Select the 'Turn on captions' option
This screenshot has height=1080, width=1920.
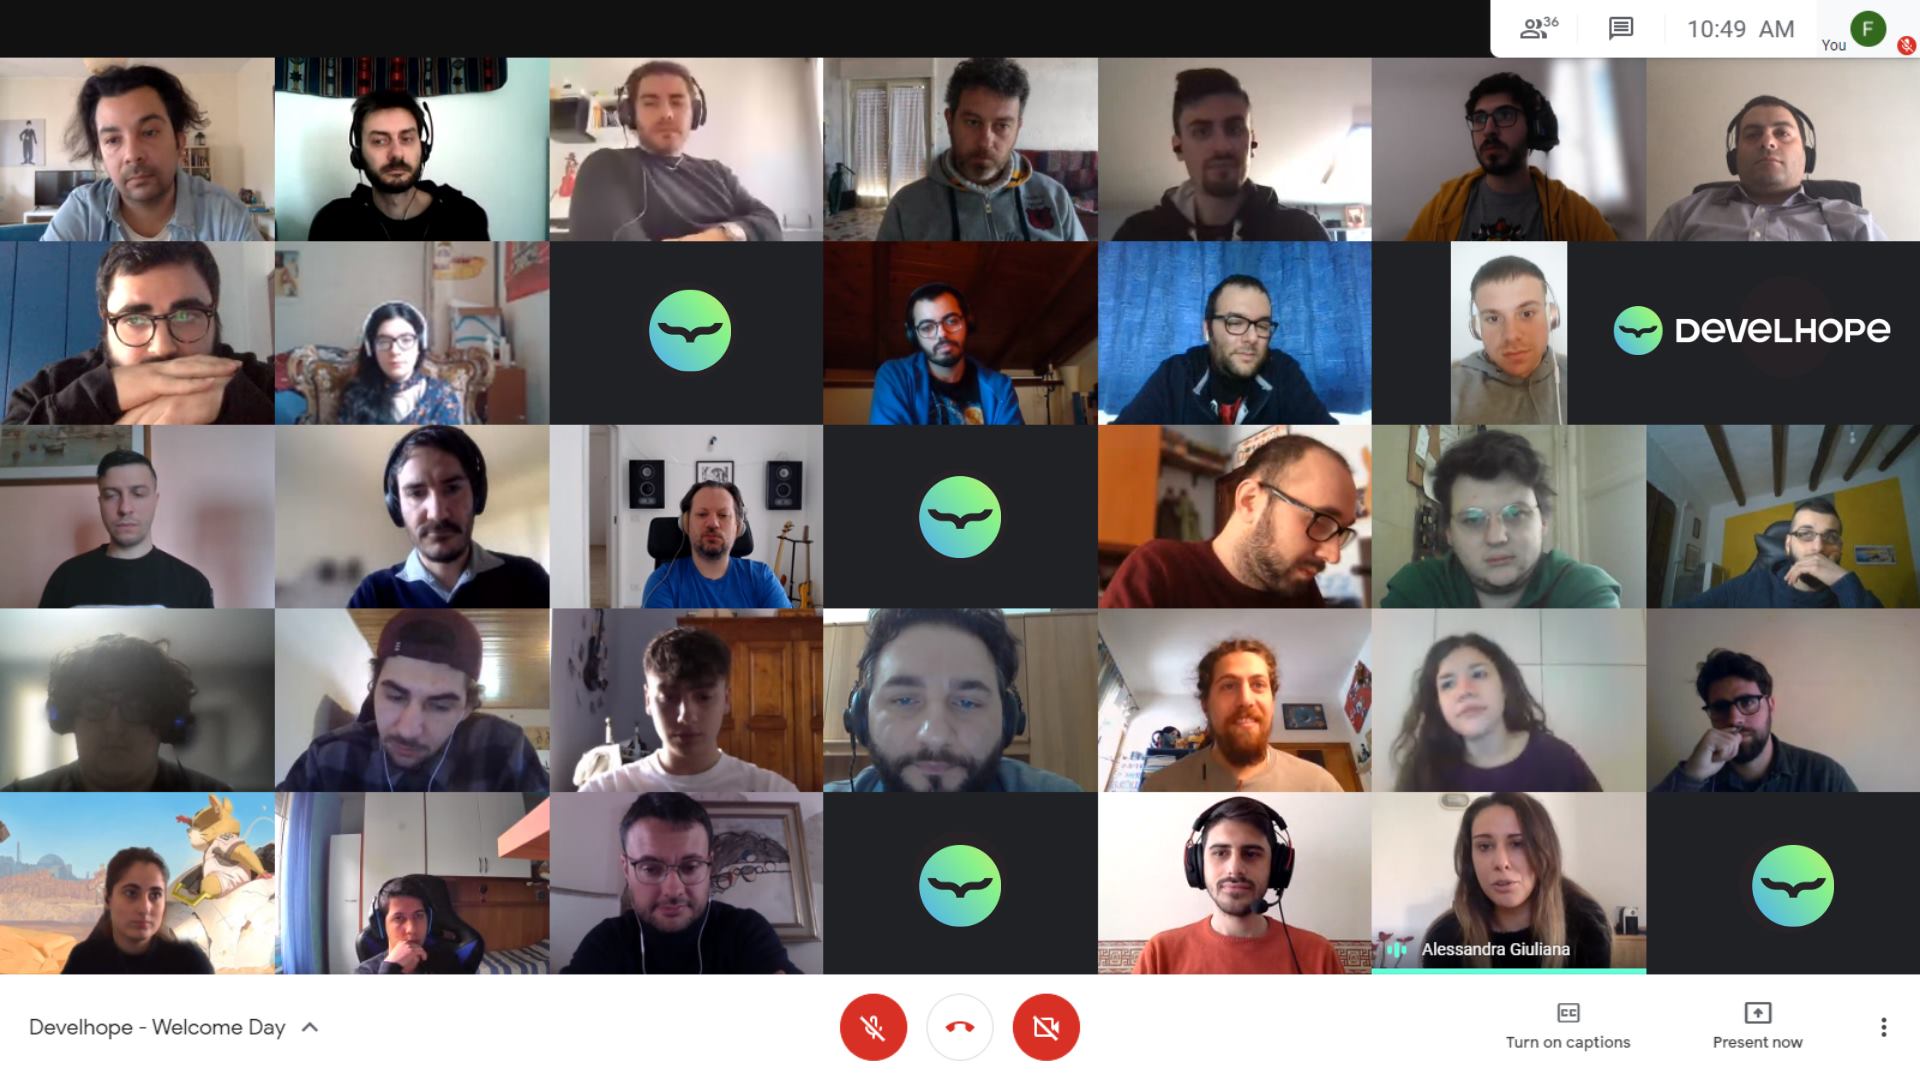tap(1567, 1027)
